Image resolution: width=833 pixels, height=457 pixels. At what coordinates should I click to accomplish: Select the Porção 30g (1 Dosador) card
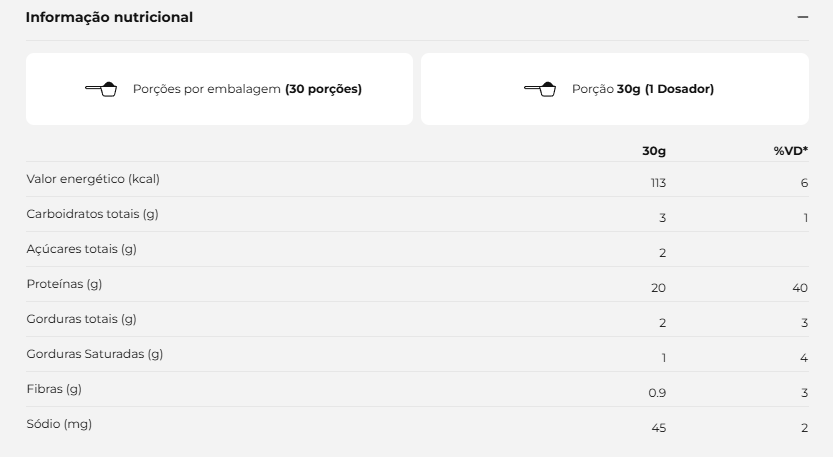[x=615, y=89]
